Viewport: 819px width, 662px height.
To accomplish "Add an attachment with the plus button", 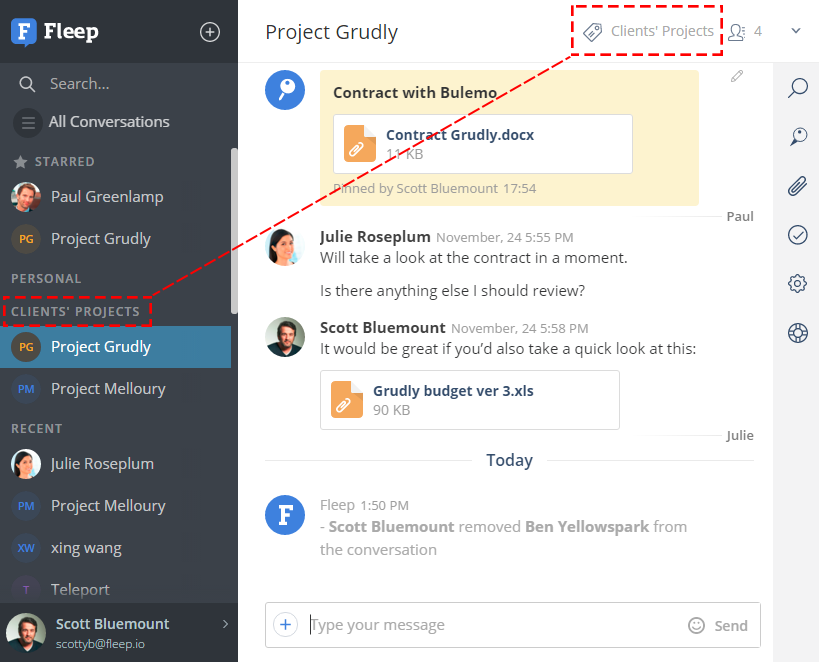I will pyautogui.click(x=285, y=624).
